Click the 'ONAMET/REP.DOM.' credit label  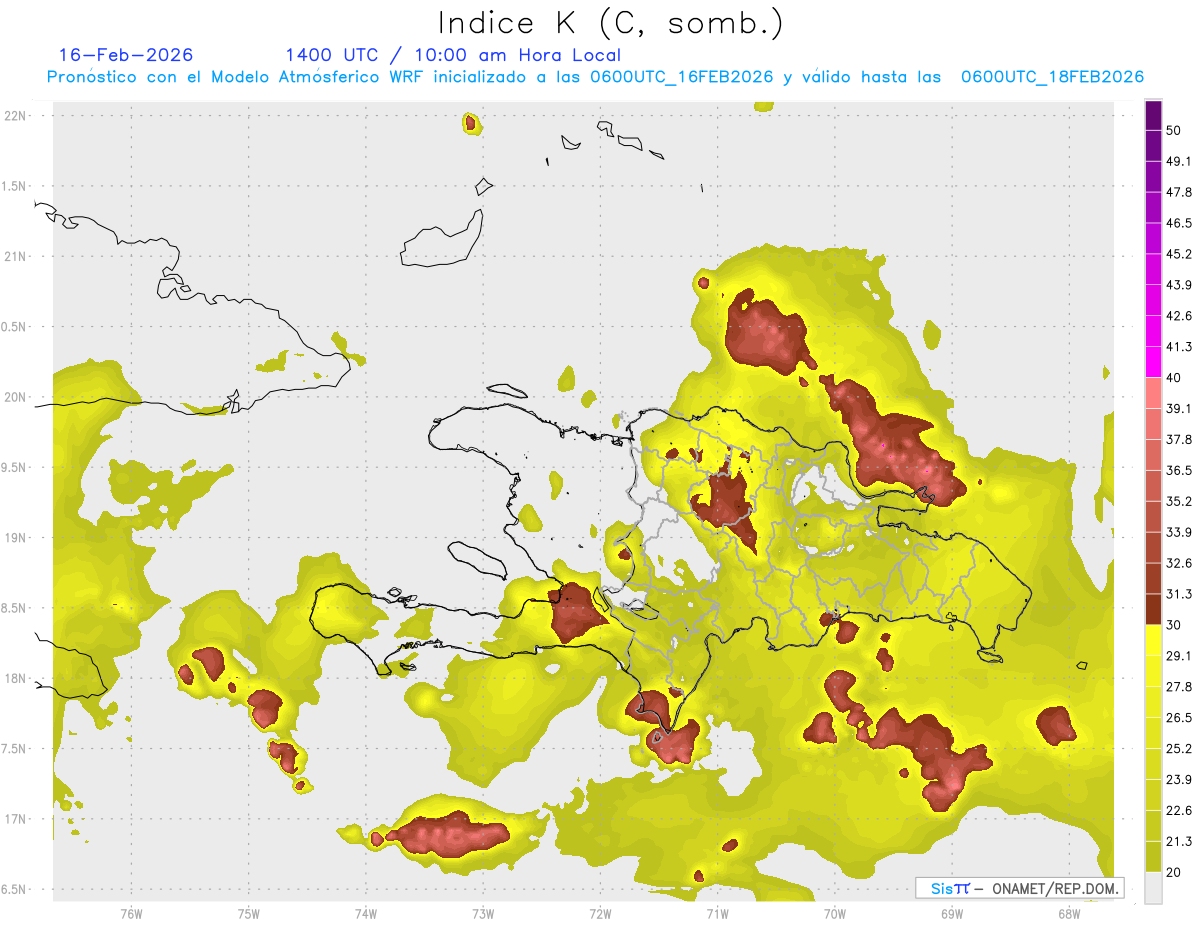click(1054, 888)
